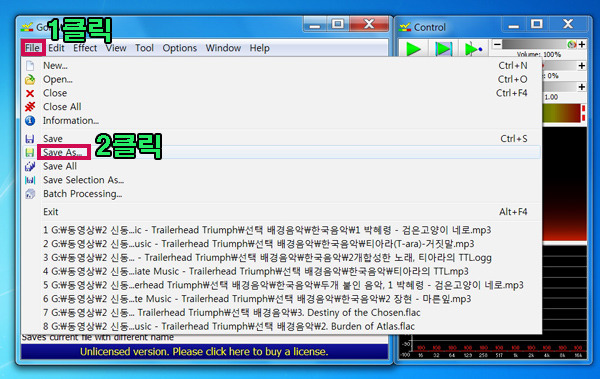
Task: Open recent file 4 티아라의 TTL.mp3
Action: 281,271
